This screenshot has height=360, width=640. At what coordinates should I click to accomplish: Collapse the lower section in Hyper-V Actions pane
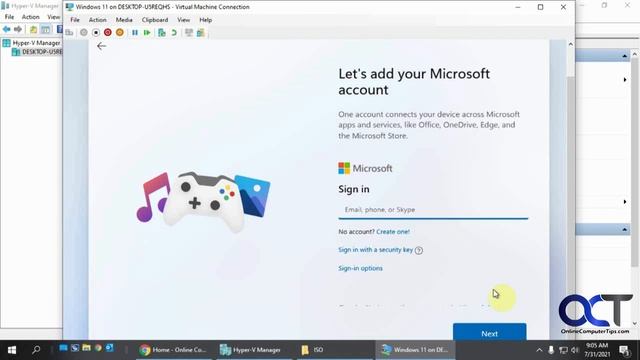(x=624, y=230)
